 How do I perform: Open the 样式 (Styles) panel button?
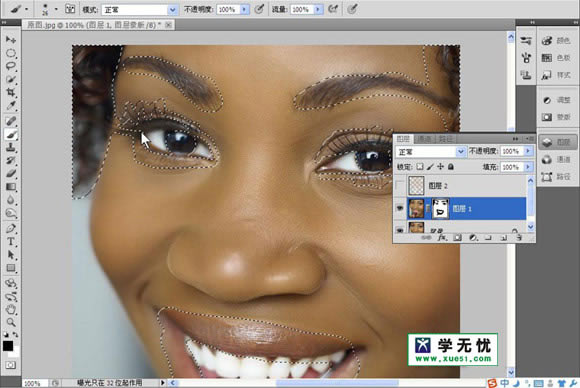click(557, 75)
